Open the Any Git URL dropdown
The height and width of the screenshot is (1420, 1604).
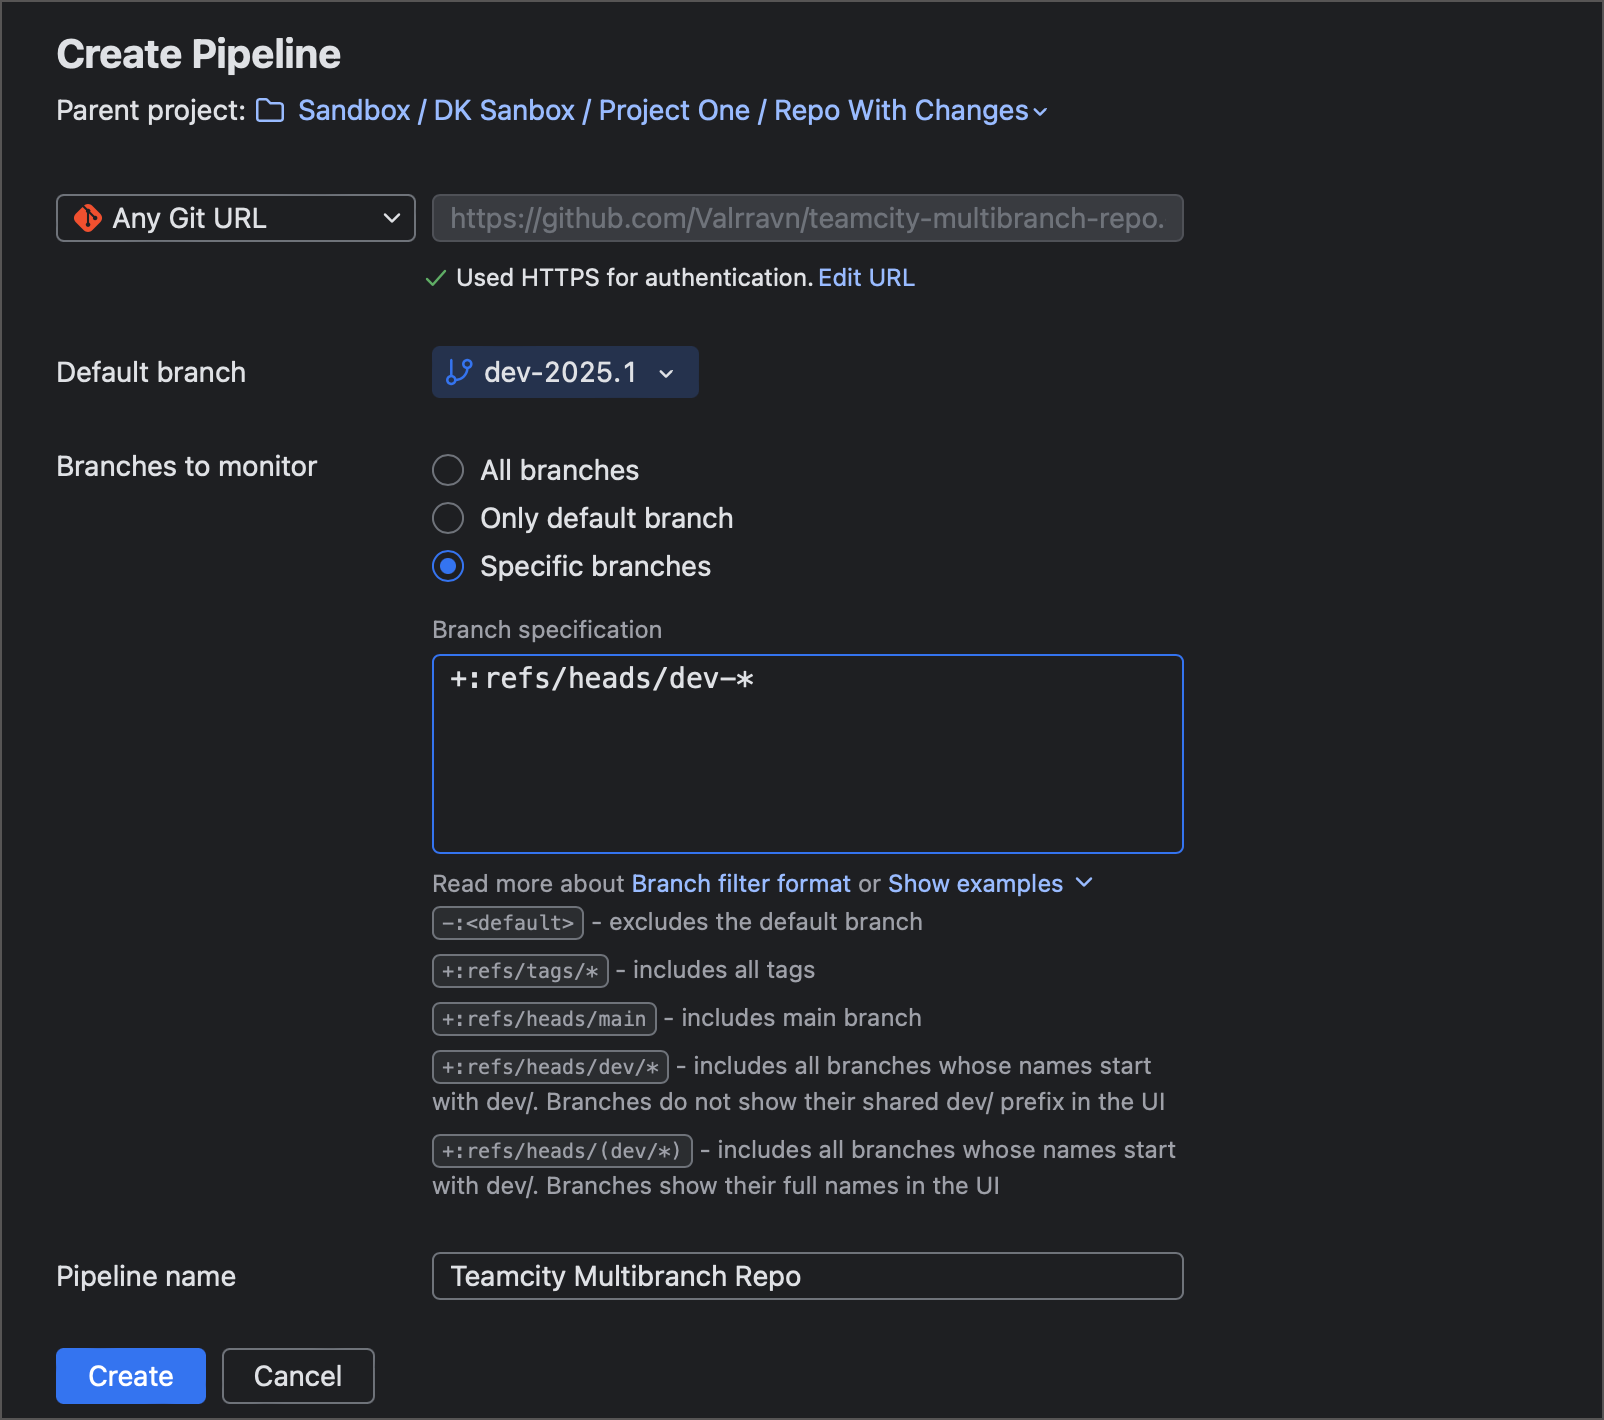pyautogui.click(x=391, y=218)
